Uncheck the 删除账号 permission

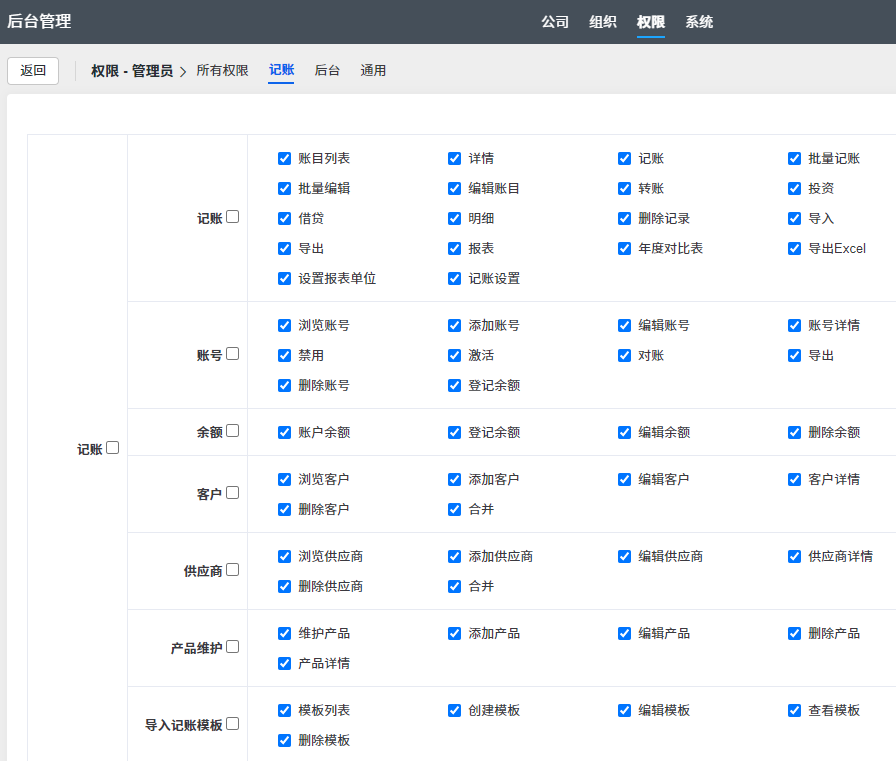click(x=285, y=386)
